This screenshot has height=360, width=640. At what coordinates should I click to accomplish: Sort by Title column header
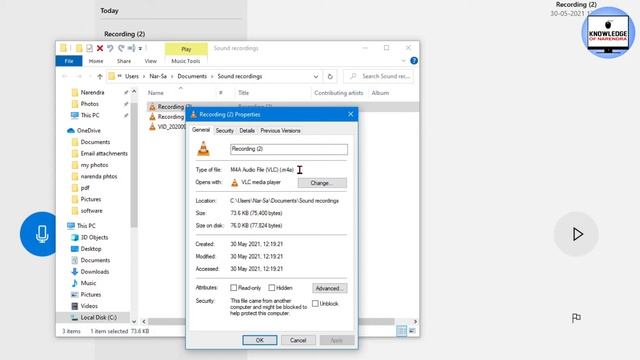point(243,93)
